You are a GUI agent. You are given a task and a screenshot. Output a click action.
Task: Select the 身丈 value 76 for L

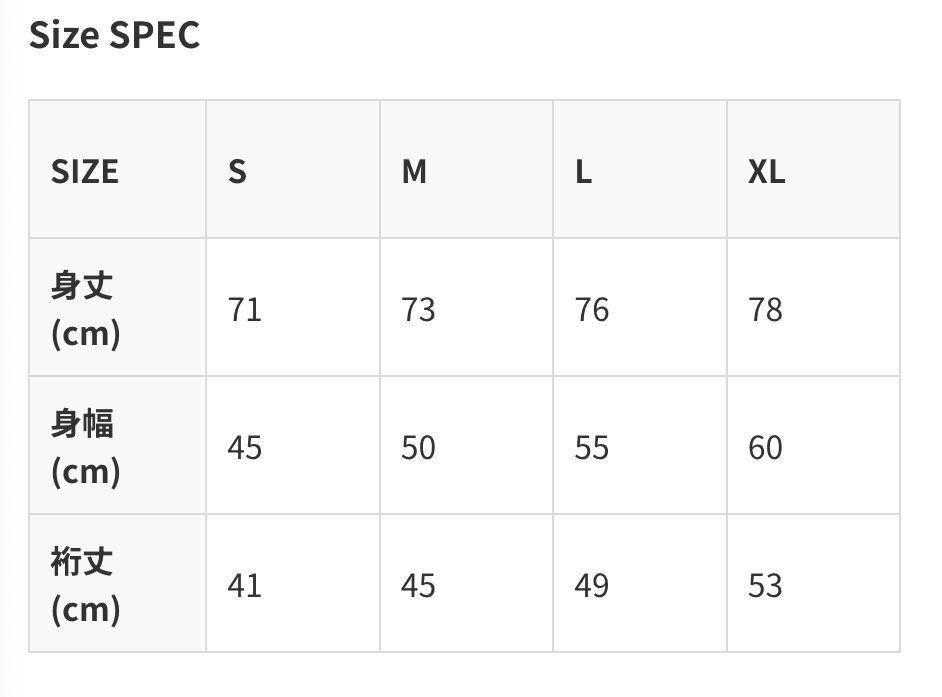coord(640,308)
